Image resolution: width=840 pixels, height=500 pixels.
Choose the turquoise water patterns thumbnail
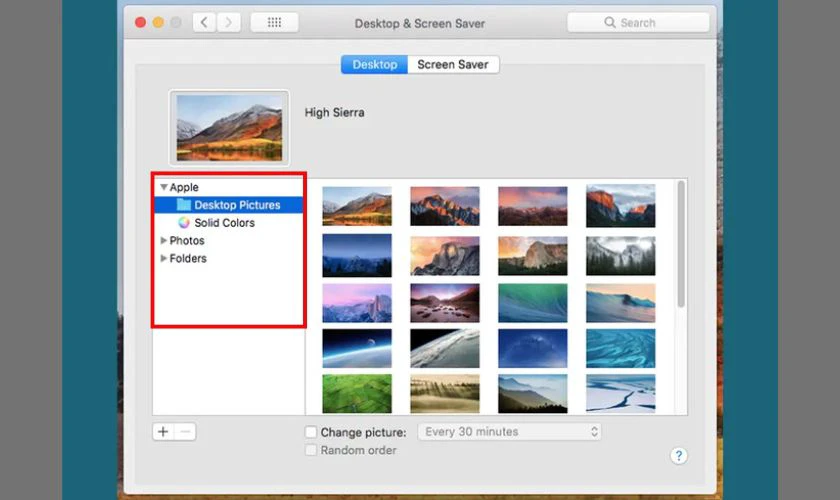tap(620, 348)
